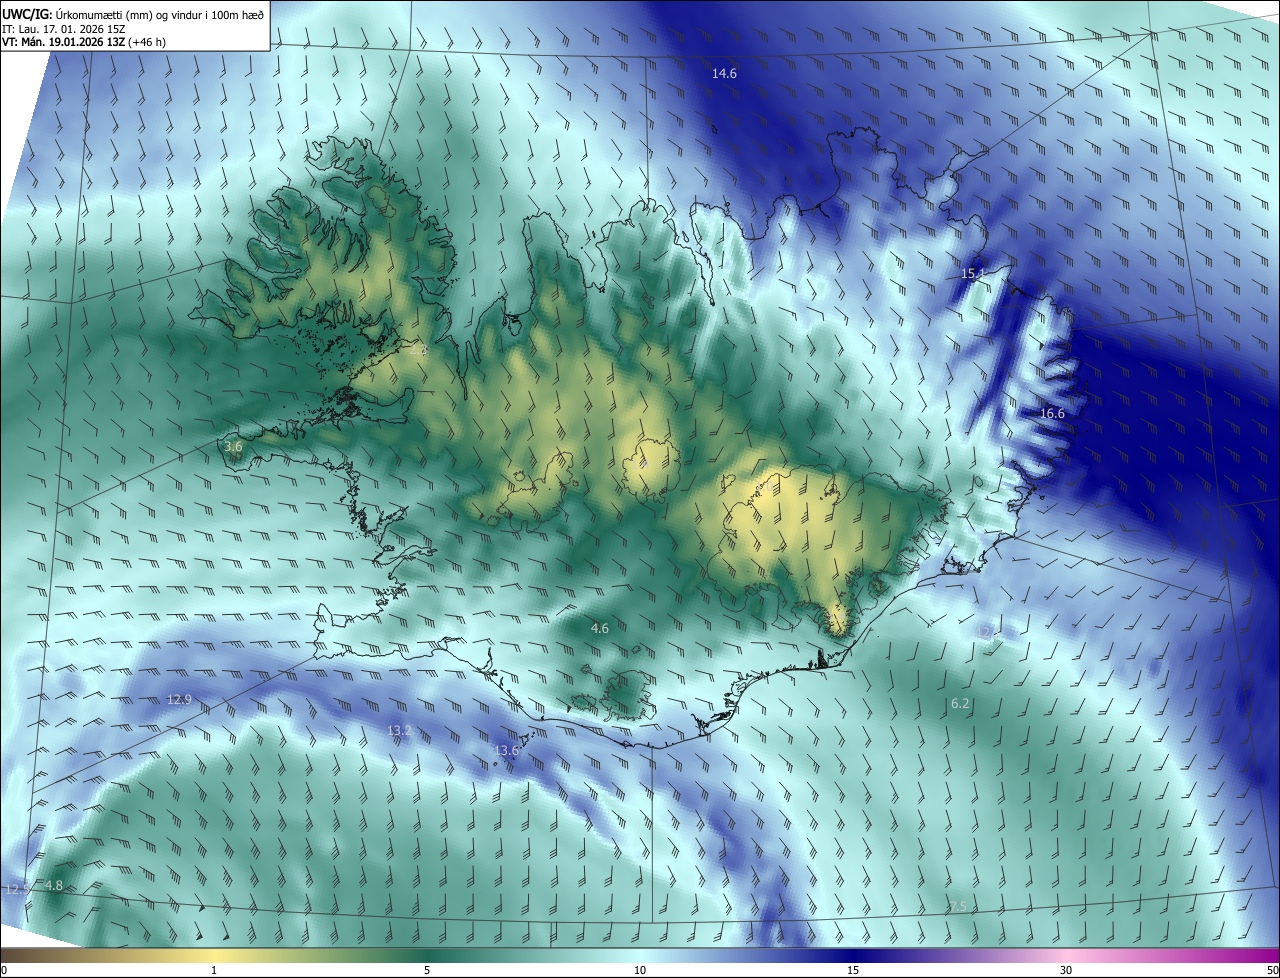1280x978 pixels.
Task: Click the 14.6 precipitation value label
Action: [724, 74]
